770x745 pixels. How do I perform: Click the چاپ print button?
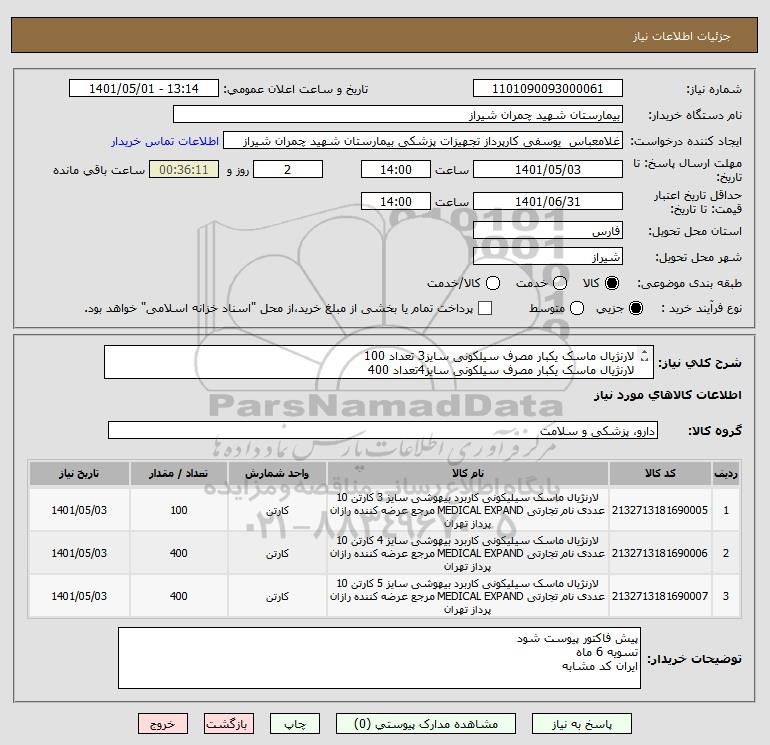point(295,724)
